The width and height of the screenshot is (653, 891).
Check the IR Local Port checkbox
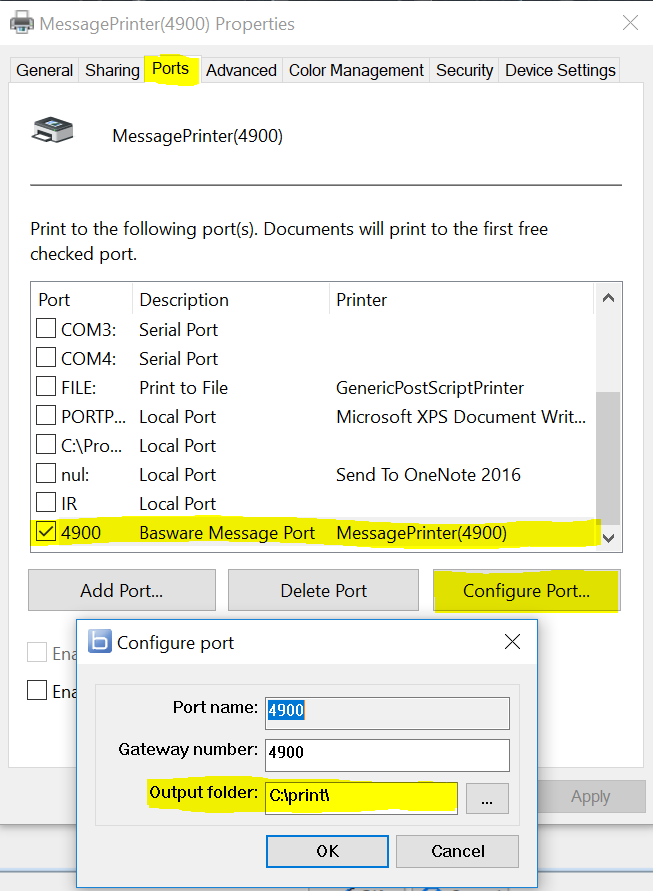click(x=45, y=502)
